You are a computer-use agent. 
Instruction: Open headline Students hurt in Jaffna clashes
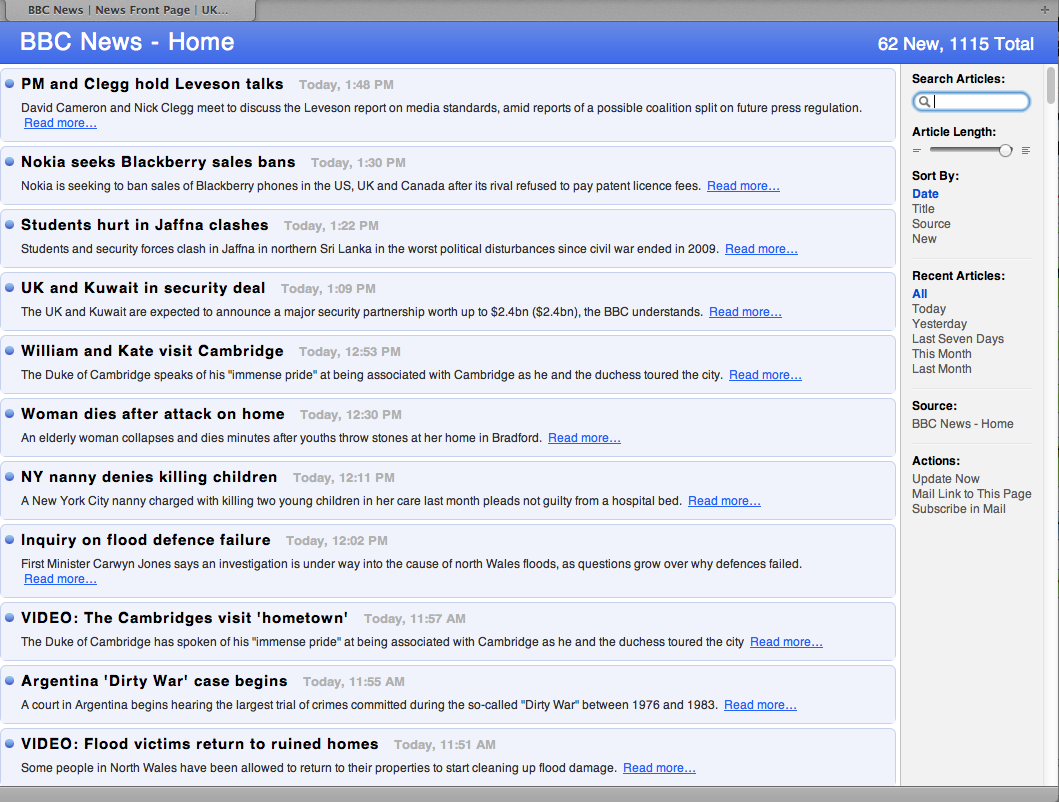coord(145,225)
